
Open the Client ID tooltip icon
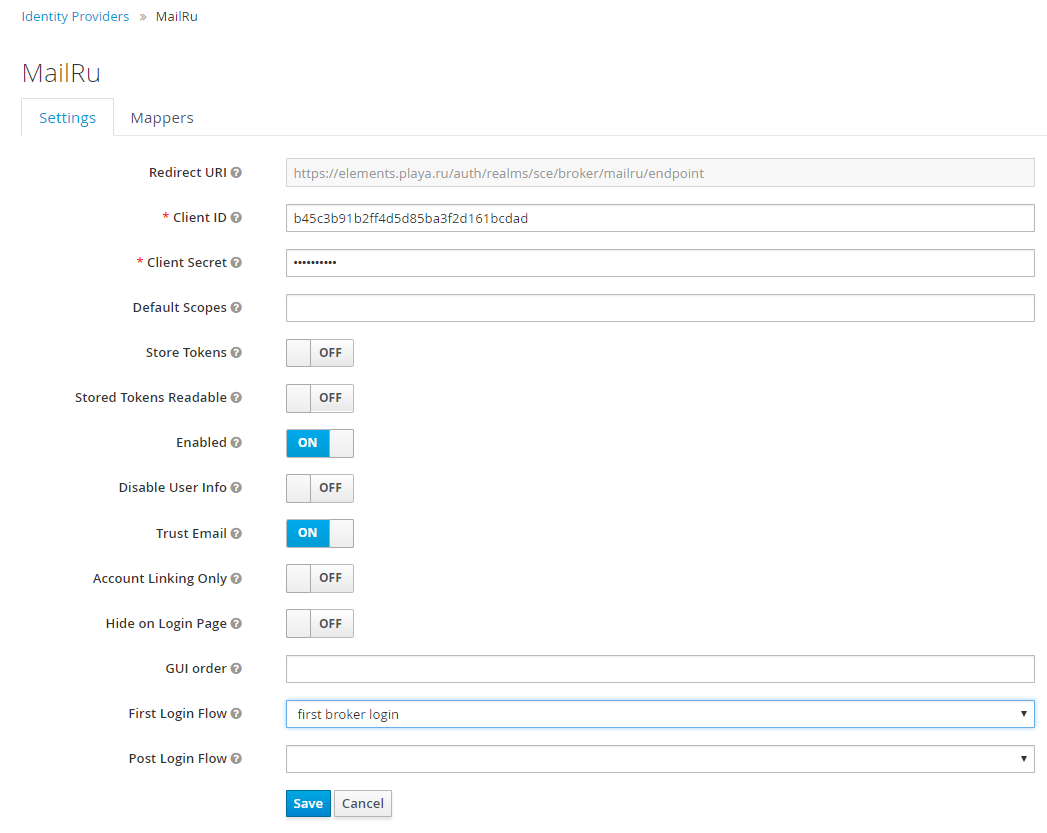coord(236,217)
